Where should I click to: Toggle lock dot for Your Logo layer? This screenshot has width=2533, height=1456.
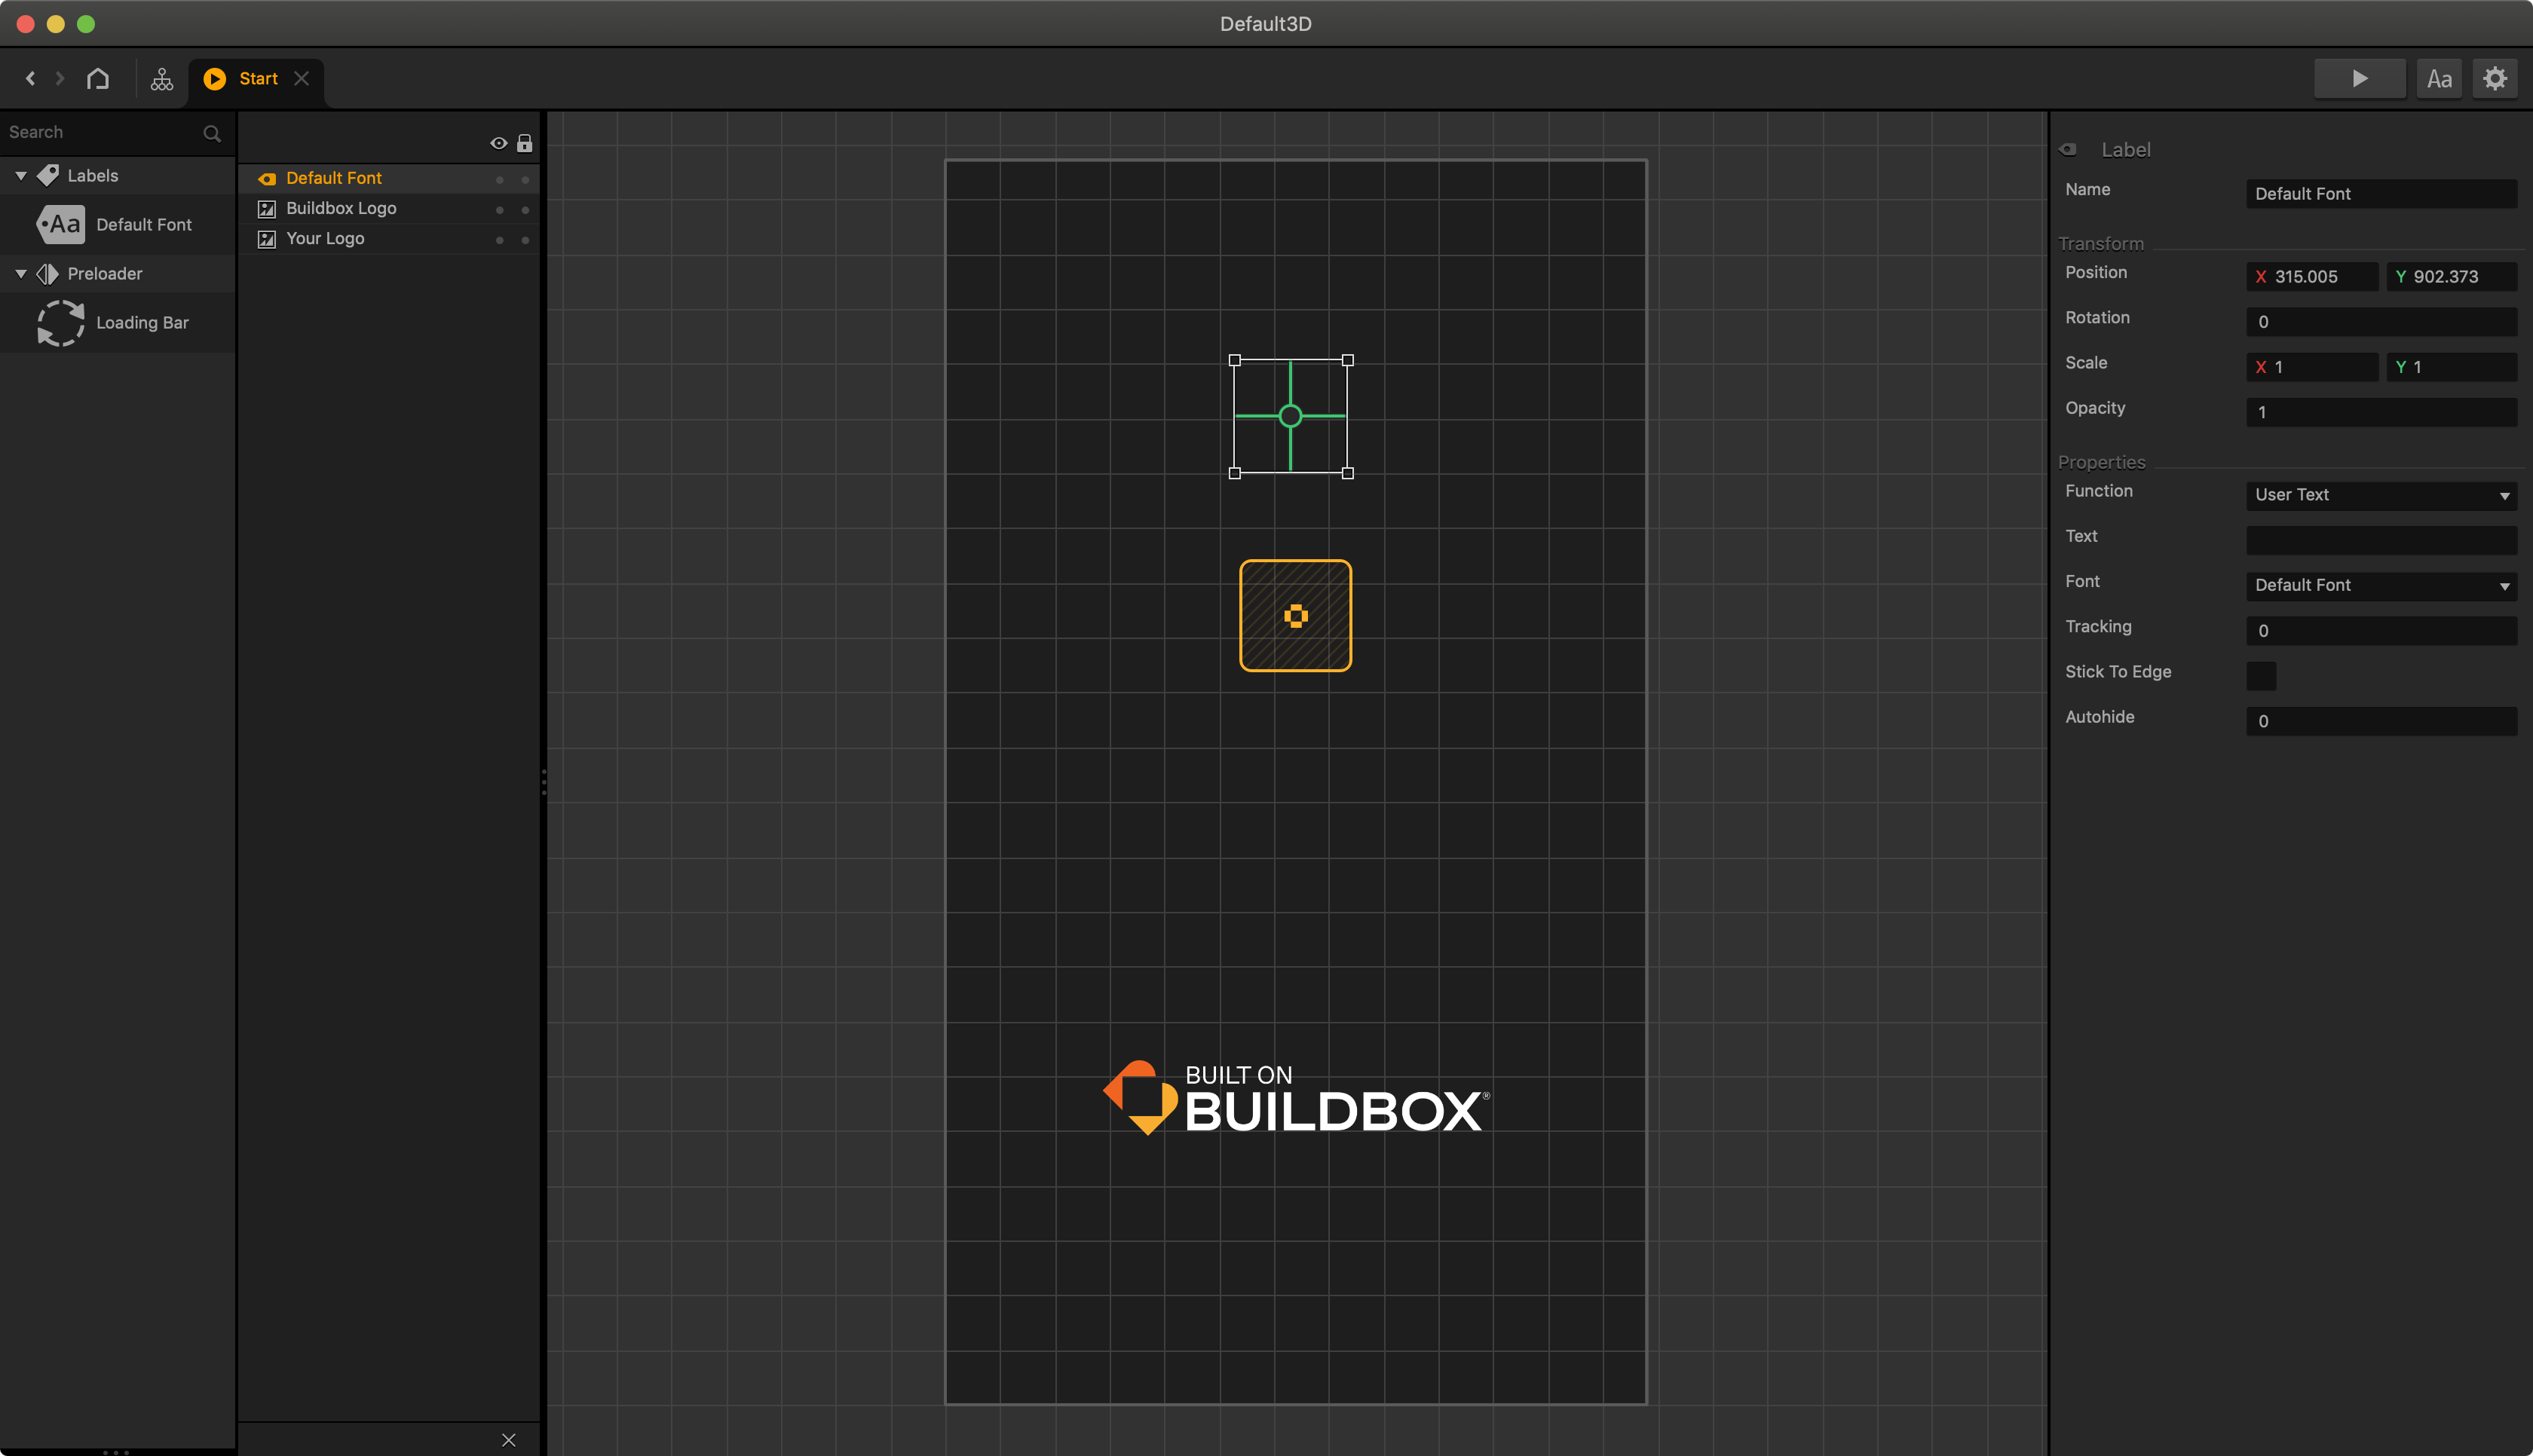click(525, 239)
